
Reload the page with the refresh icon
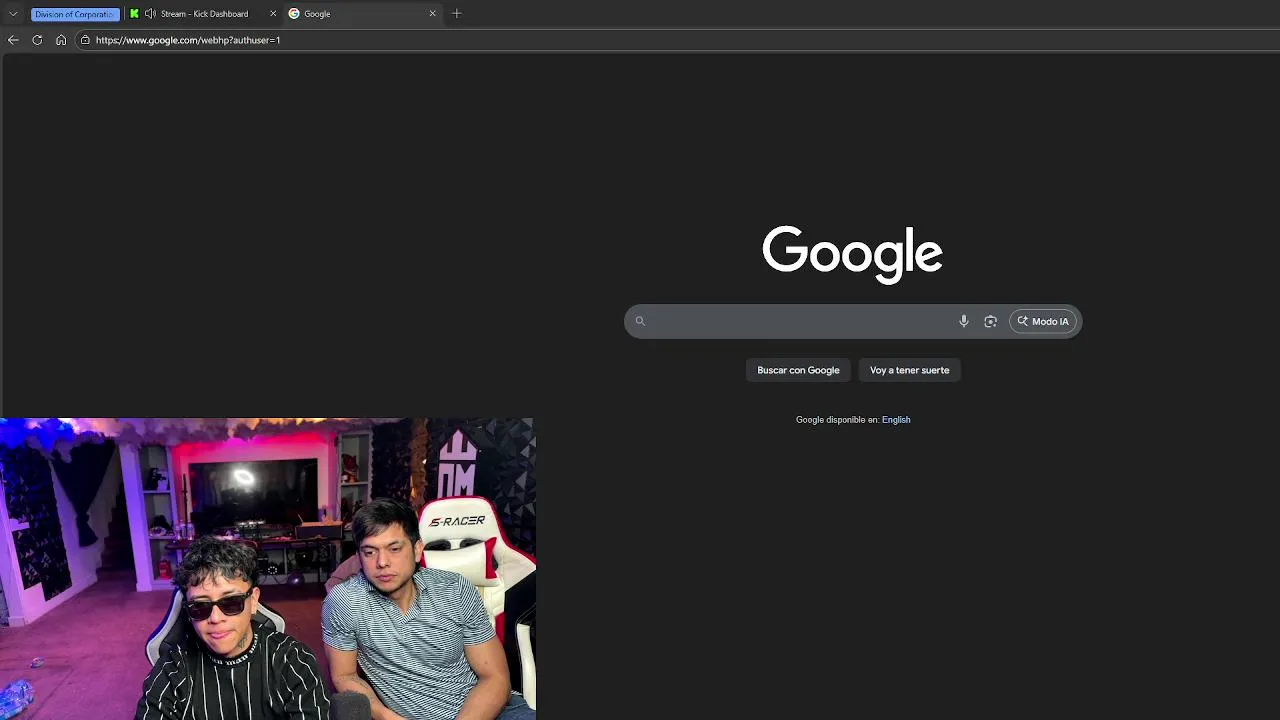click(x=37, y=40)
